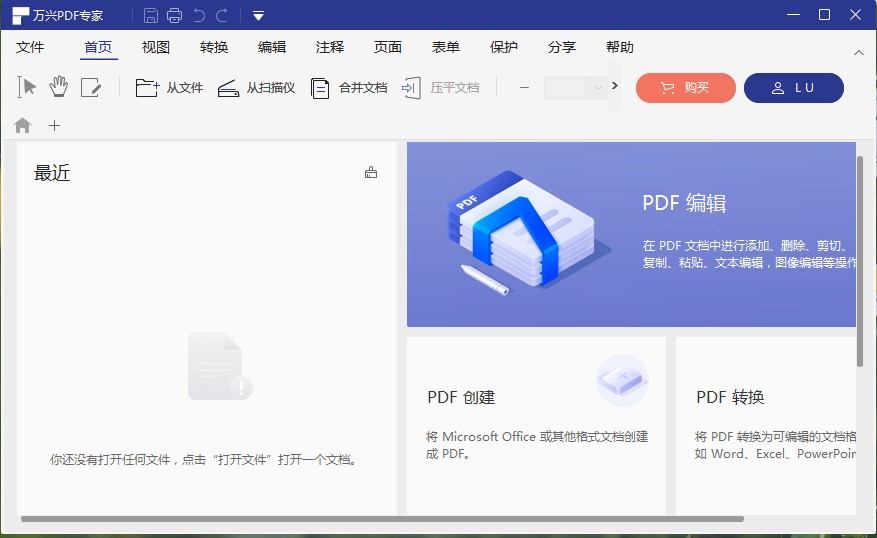The width and height of the screenshot is (877, 538).
Task: Go to the home tab icon
Action: pyautogui.click(x=22, y=125)
